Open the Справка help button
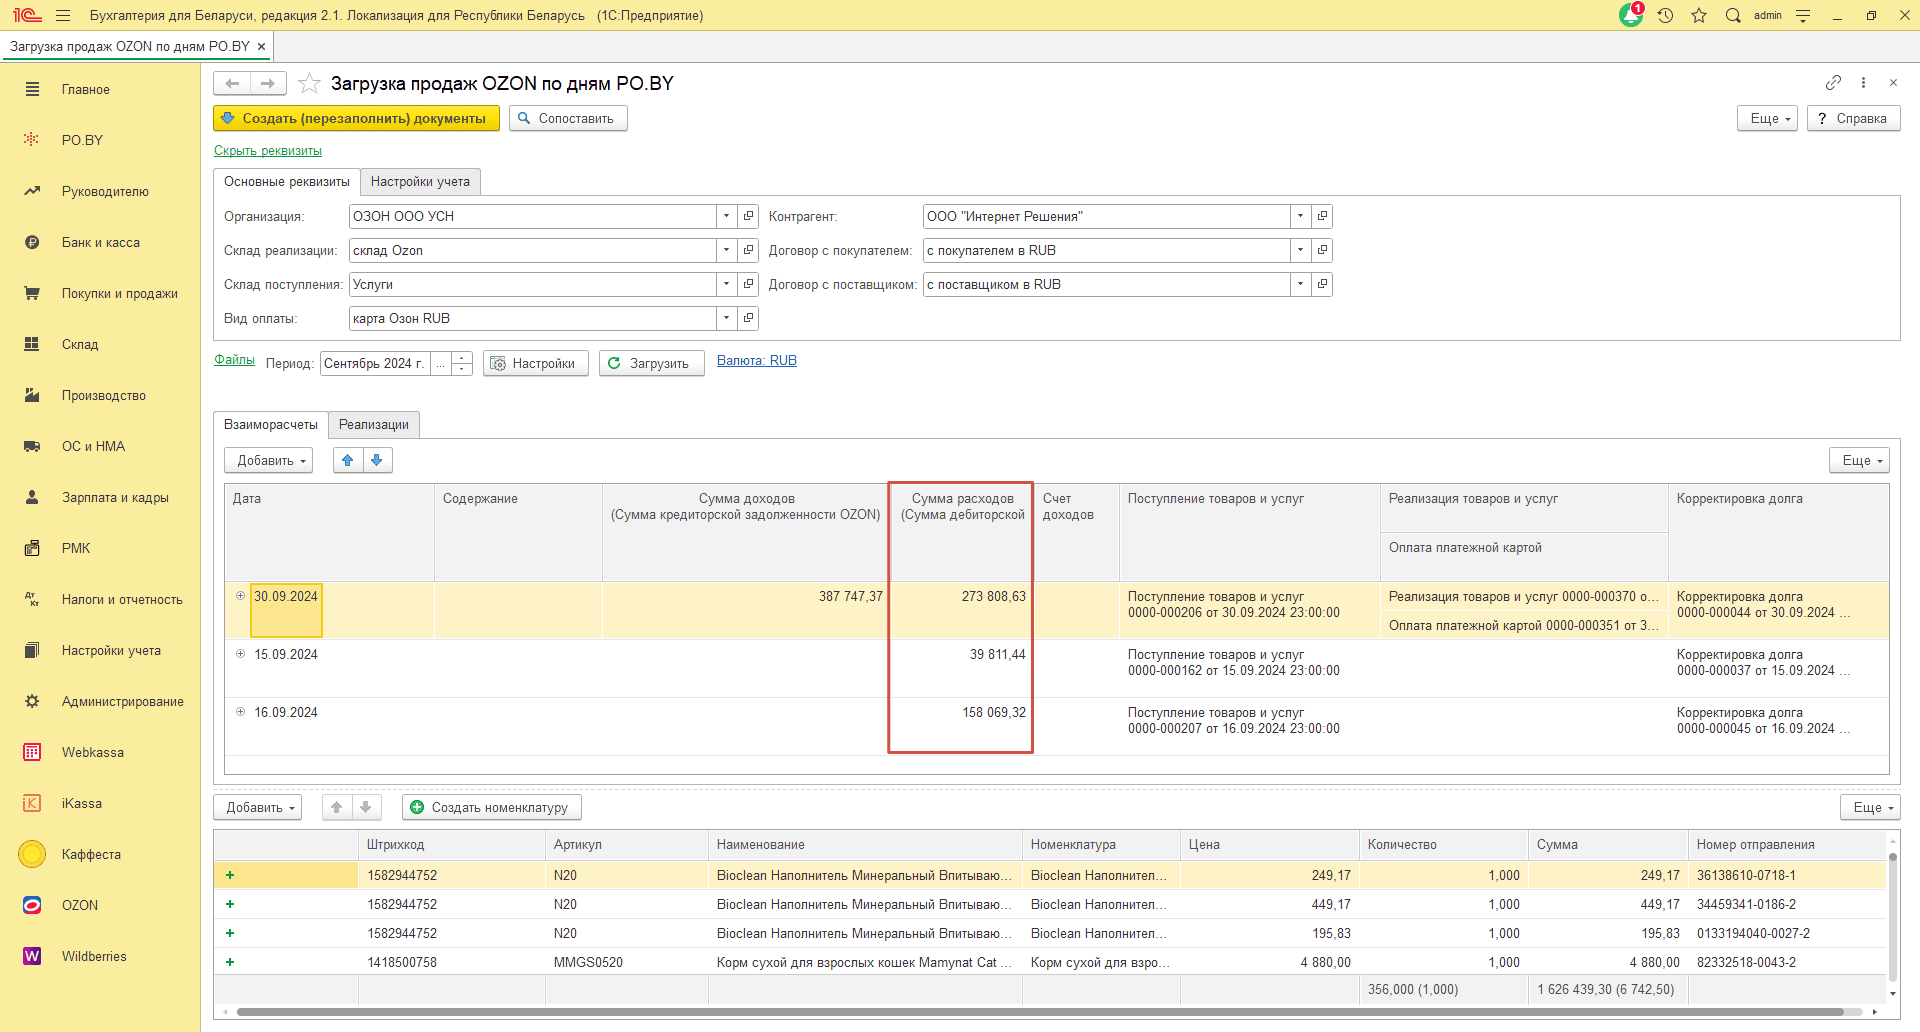Image resolution: width=1920 pixels, height=1032 pixels. [x=1853, y=118]
